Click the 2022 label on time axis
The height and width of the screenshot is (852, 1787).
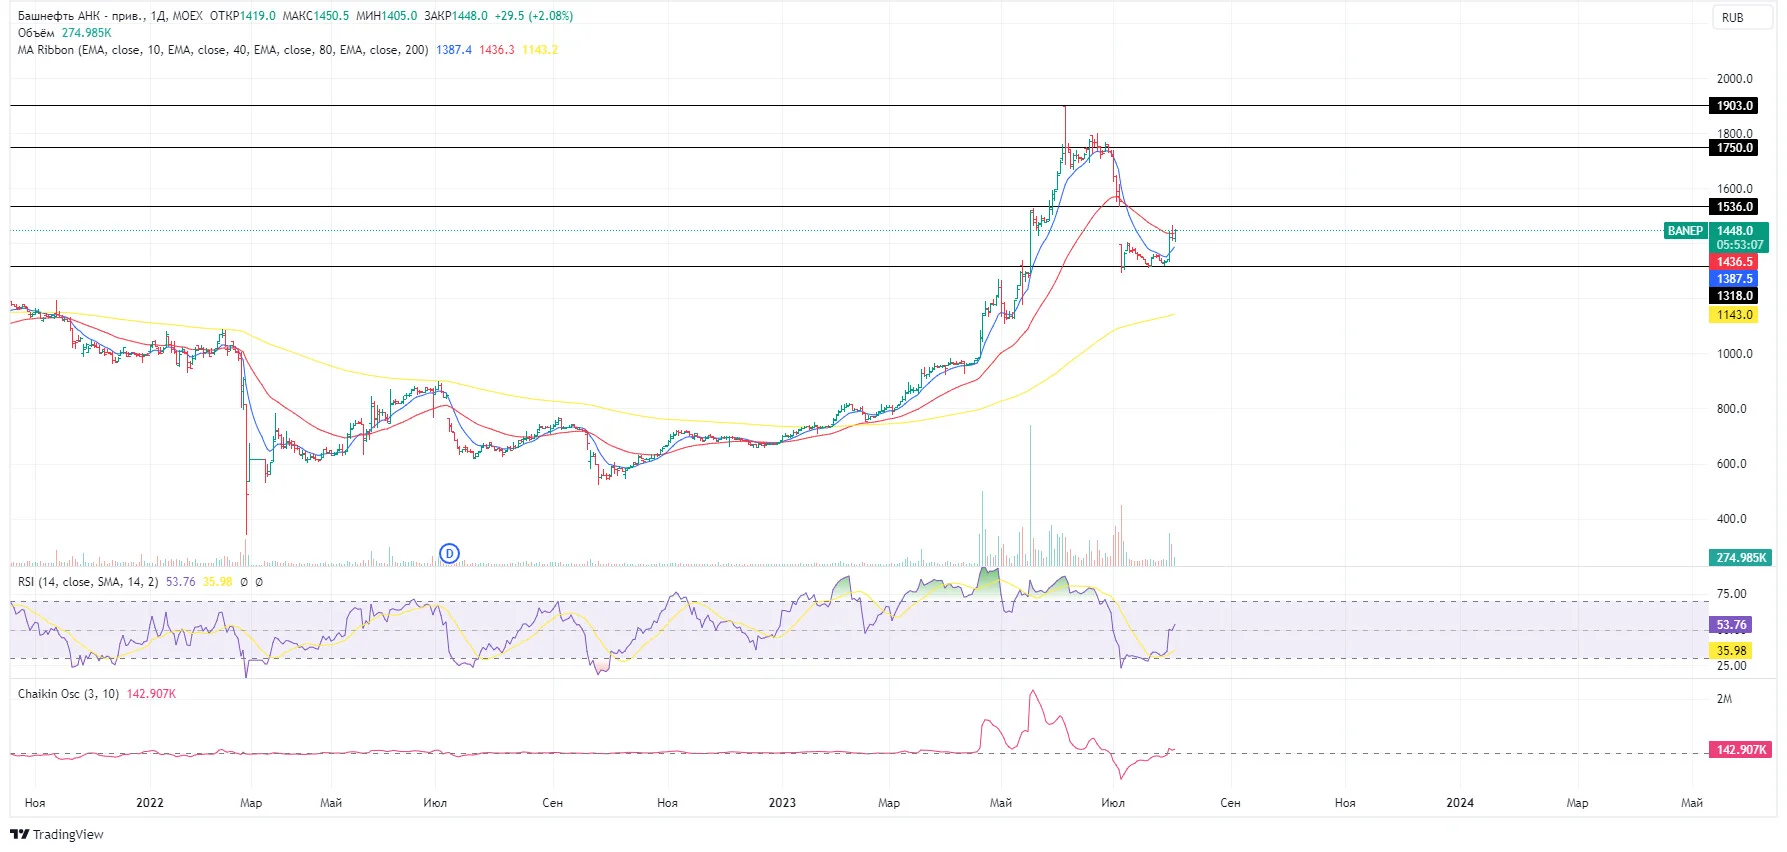click(150, 803)
